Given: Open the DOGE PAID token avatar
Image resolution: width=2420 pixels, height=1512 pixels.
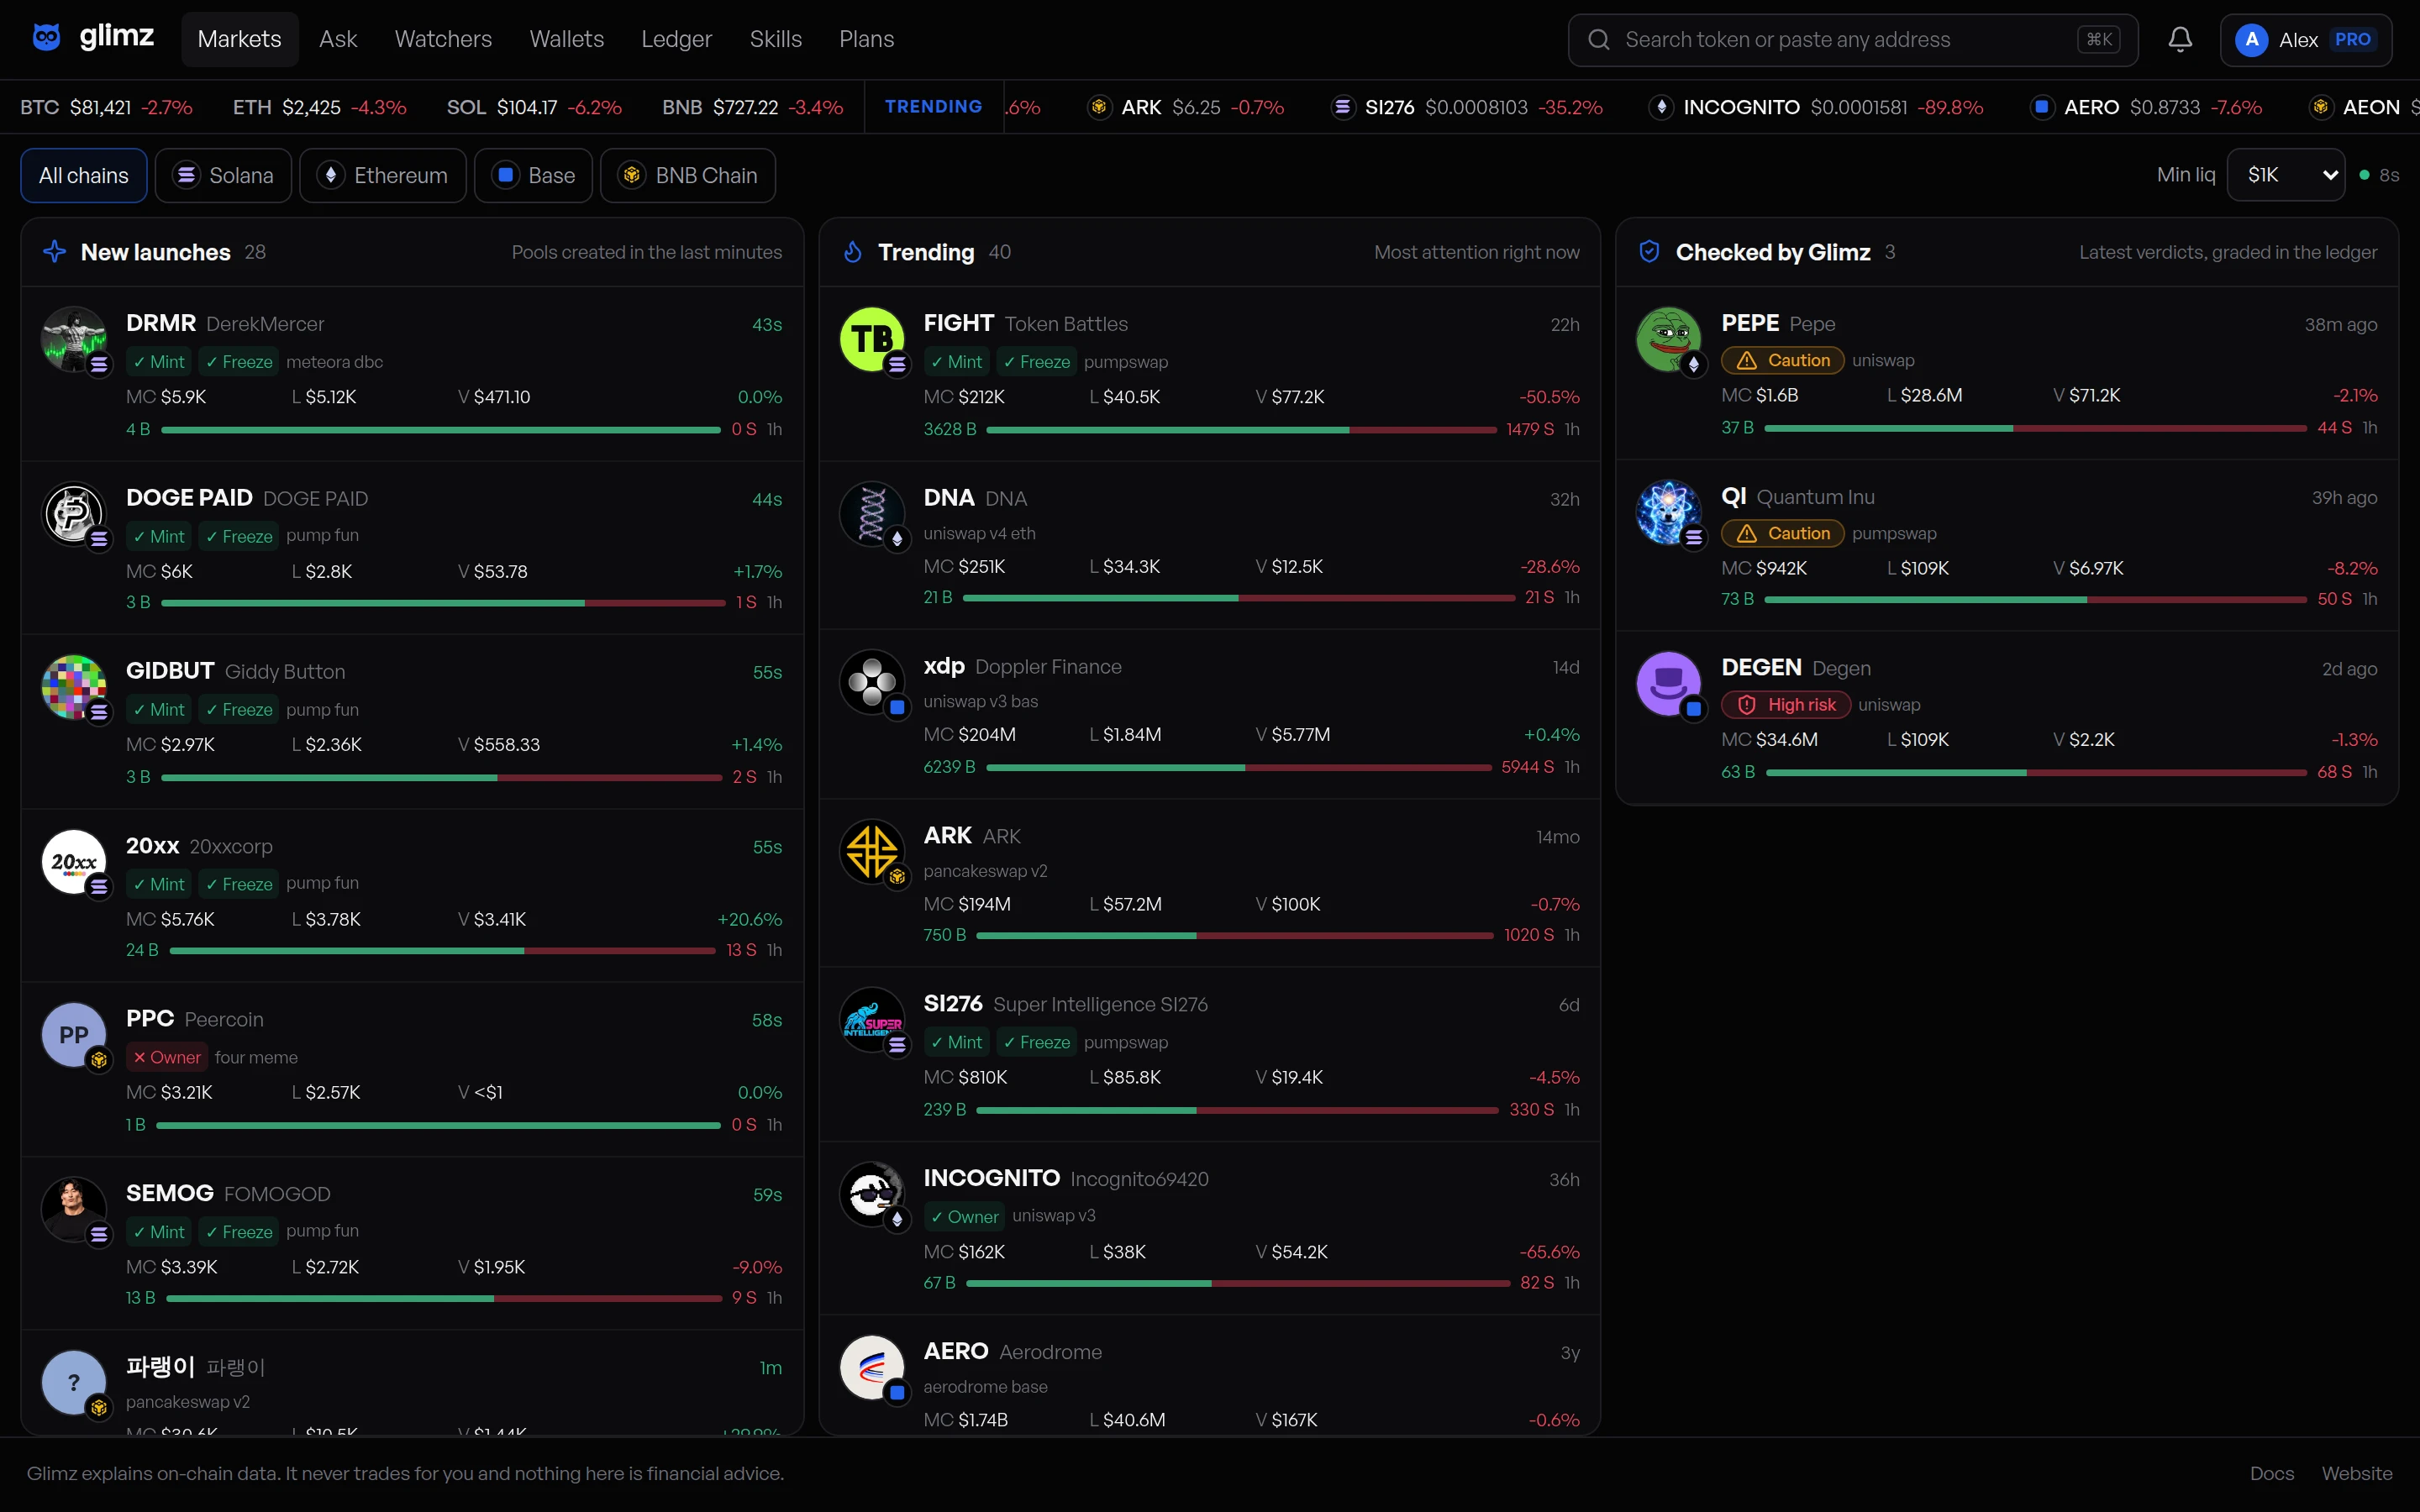Looking at the screenshot, I should pos(73,514).
